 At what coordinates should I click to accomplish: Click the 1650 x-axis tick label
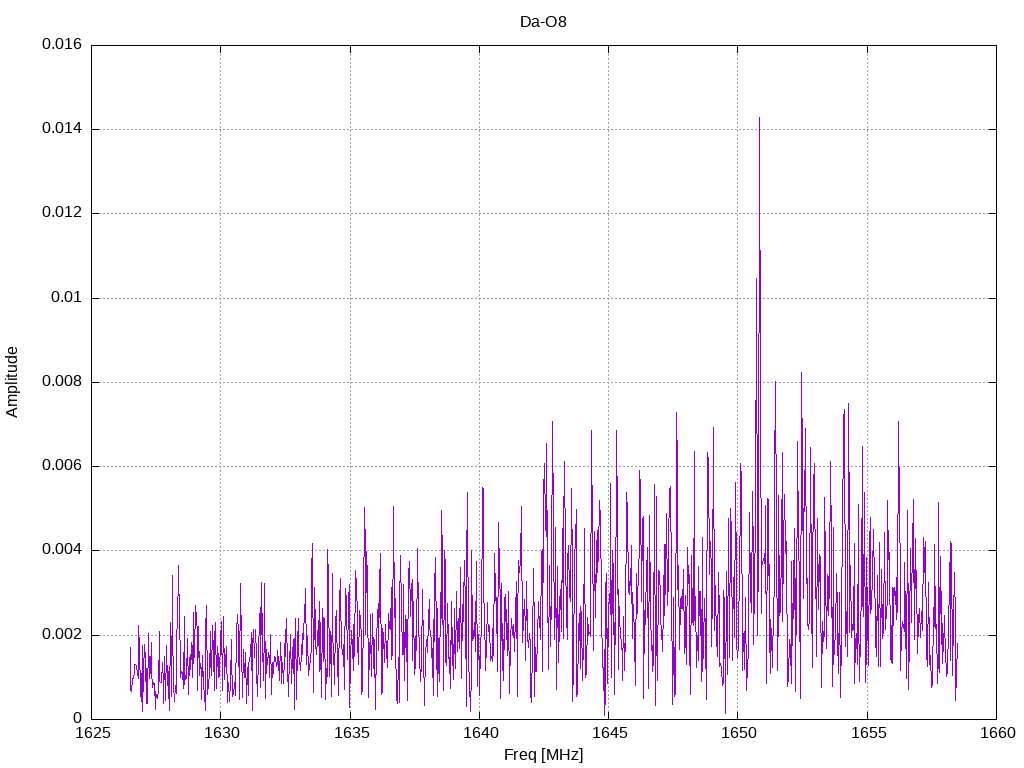[x=738, y=734]
